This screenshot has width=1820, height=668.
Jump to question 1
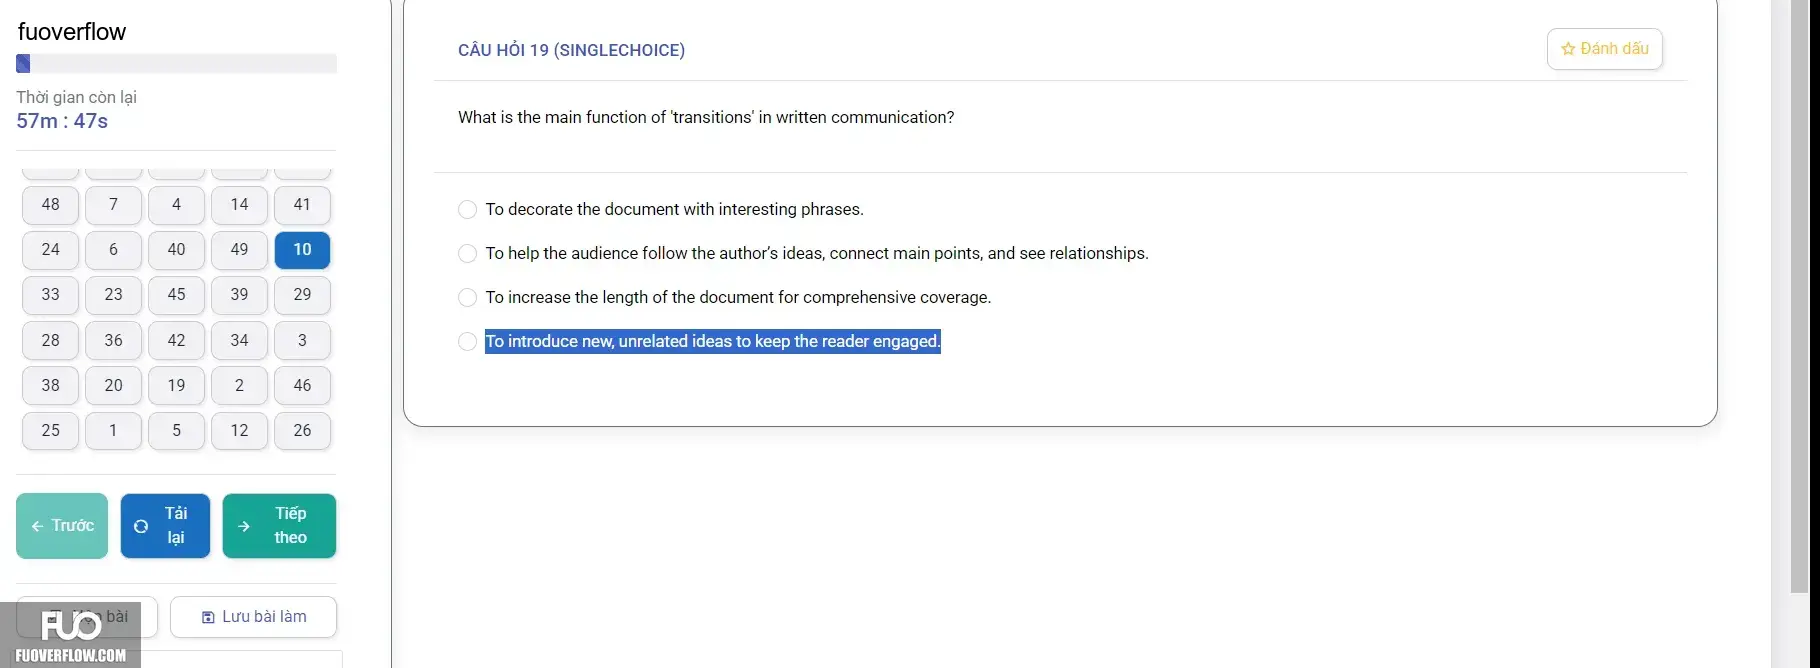(113, 431)
